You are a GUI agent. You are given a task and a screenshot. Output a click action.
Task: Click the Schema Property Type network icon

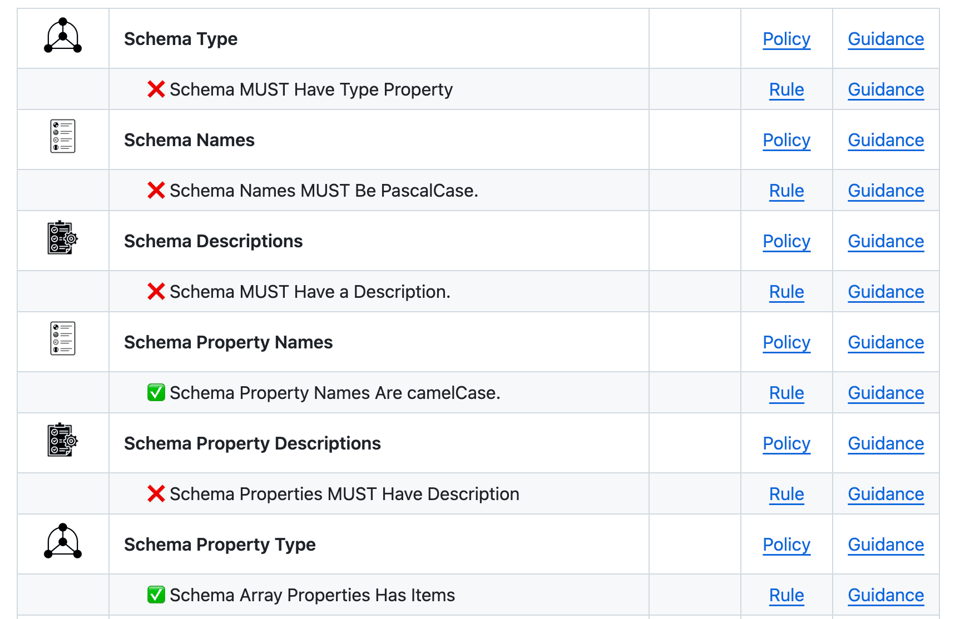coord(63,541)
